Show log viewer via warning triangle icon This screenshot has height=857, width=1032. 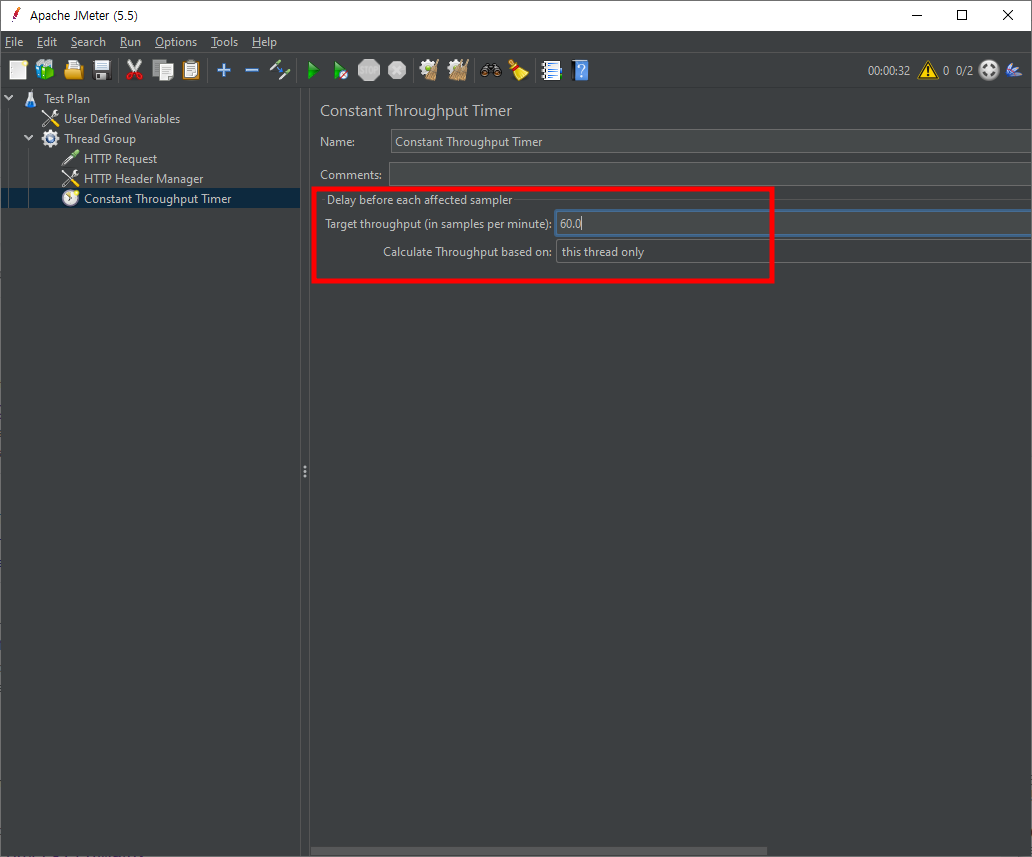[x=927, y=70]
